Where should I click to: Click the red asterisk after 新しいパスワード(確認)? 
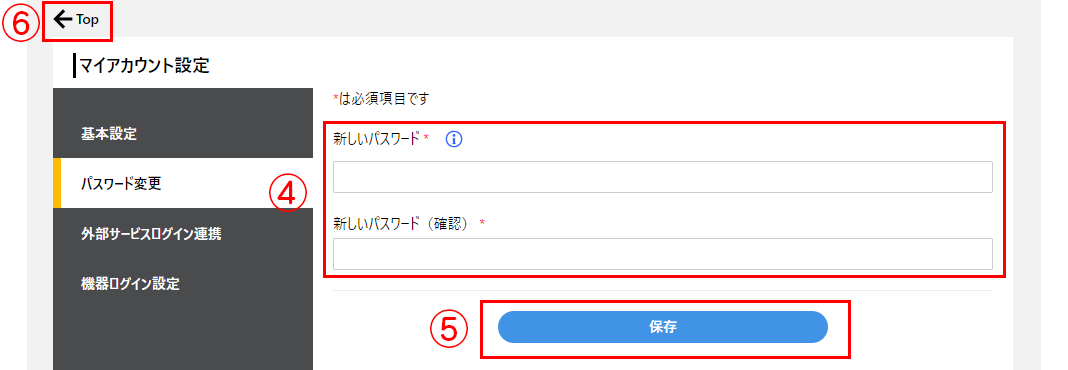tap(482, 223)
